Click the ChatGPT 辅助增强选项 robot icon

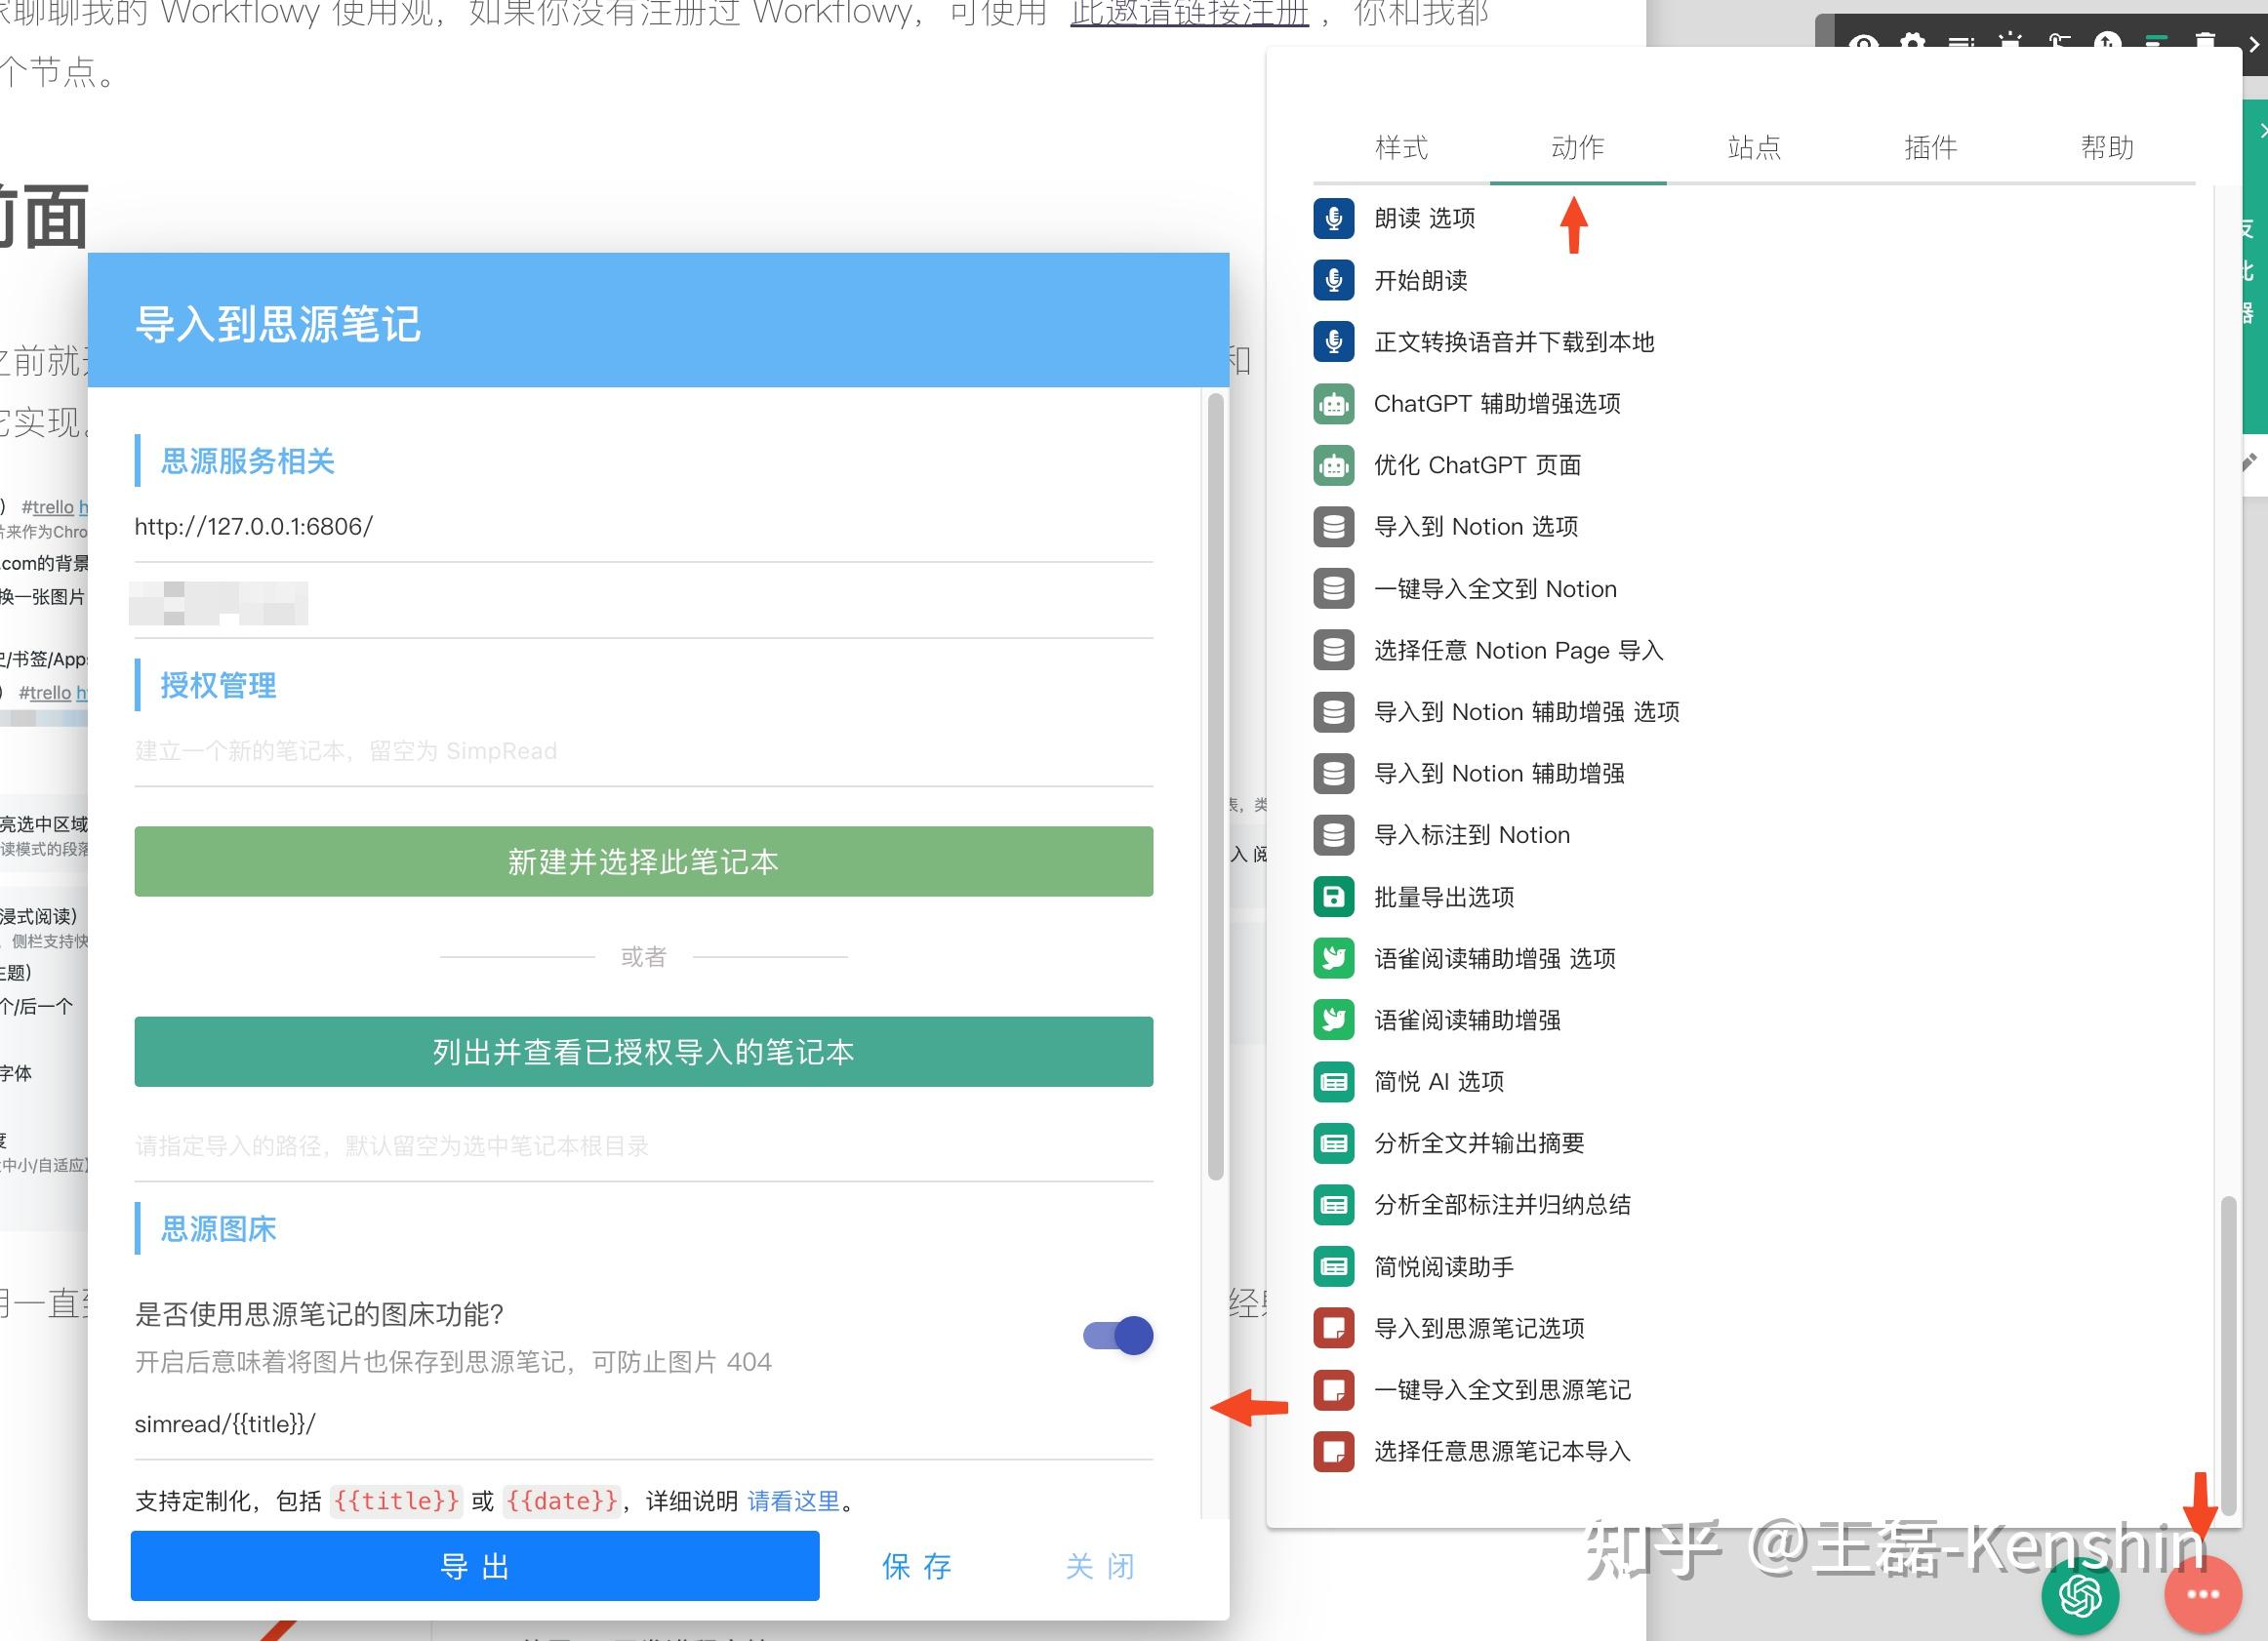coord(1333,404)
